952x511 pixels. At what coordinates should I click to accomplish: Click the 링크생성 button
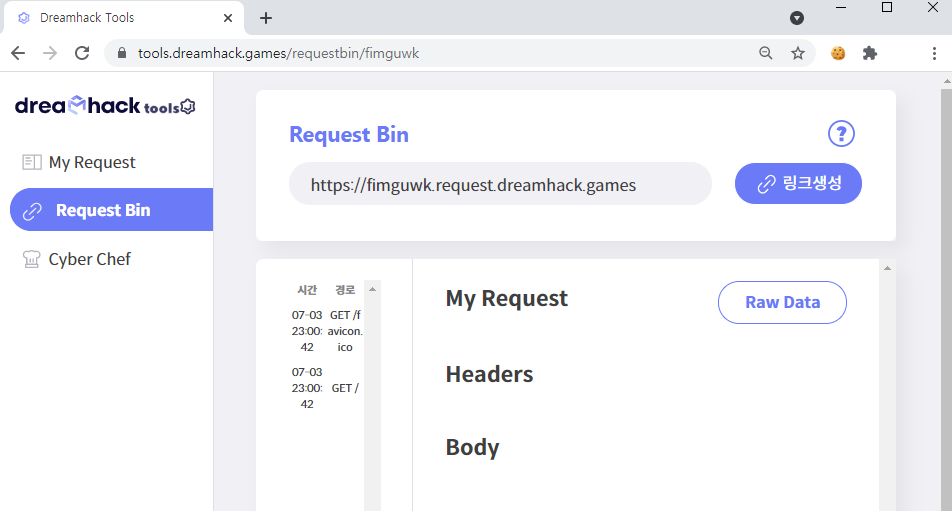click(798, 183)
